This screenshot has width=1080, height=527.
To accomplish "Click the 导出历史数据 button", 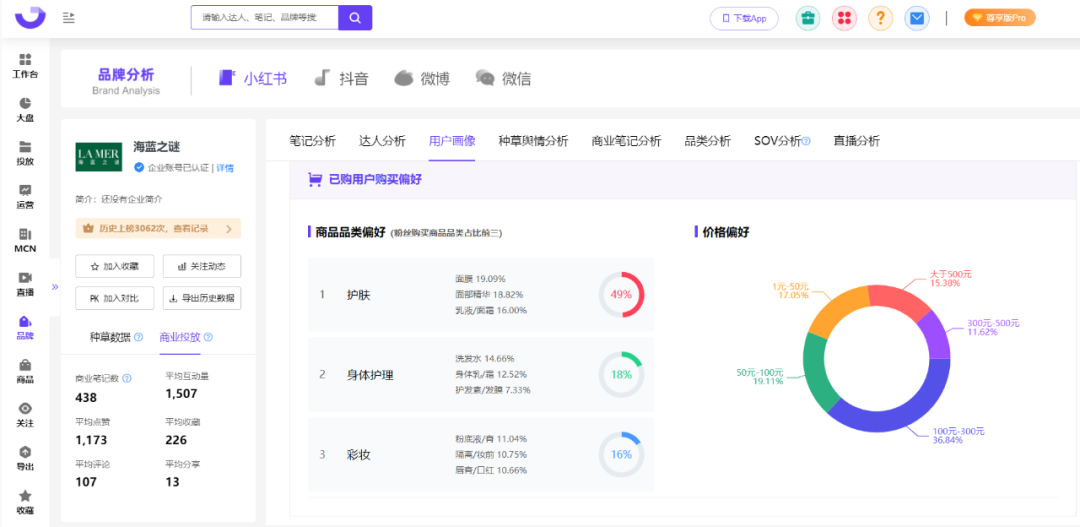I will 202,298.
